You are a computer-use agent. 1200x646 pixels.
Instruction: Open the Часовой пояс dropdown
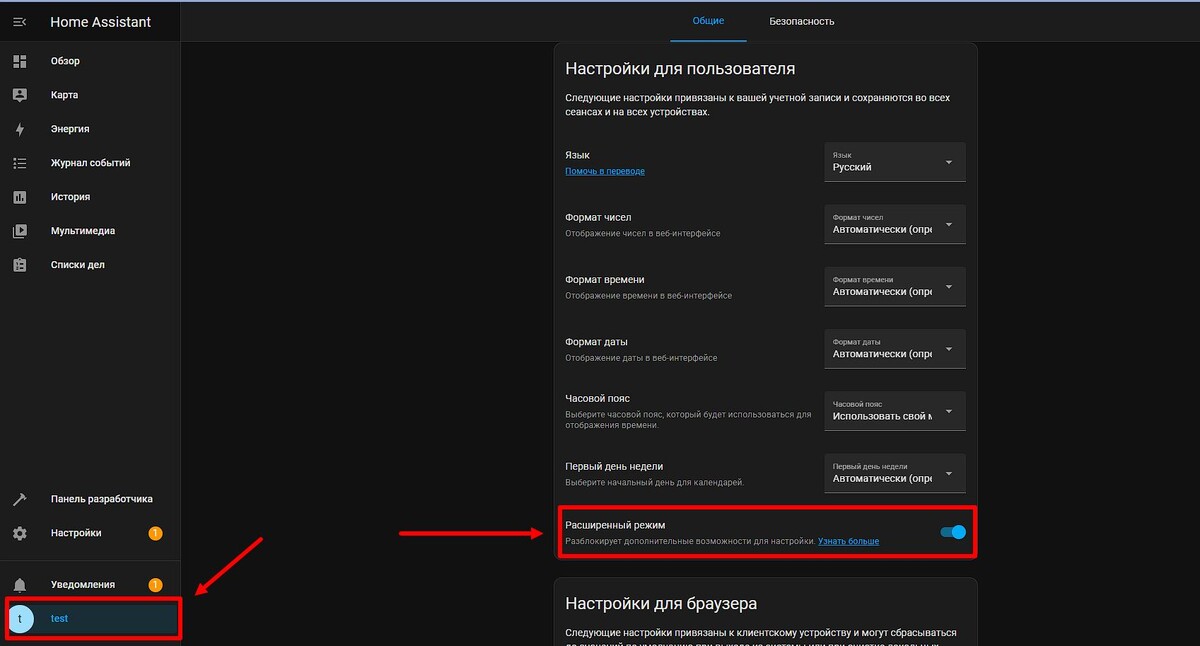pyautogui.click(x=895, y=410)
